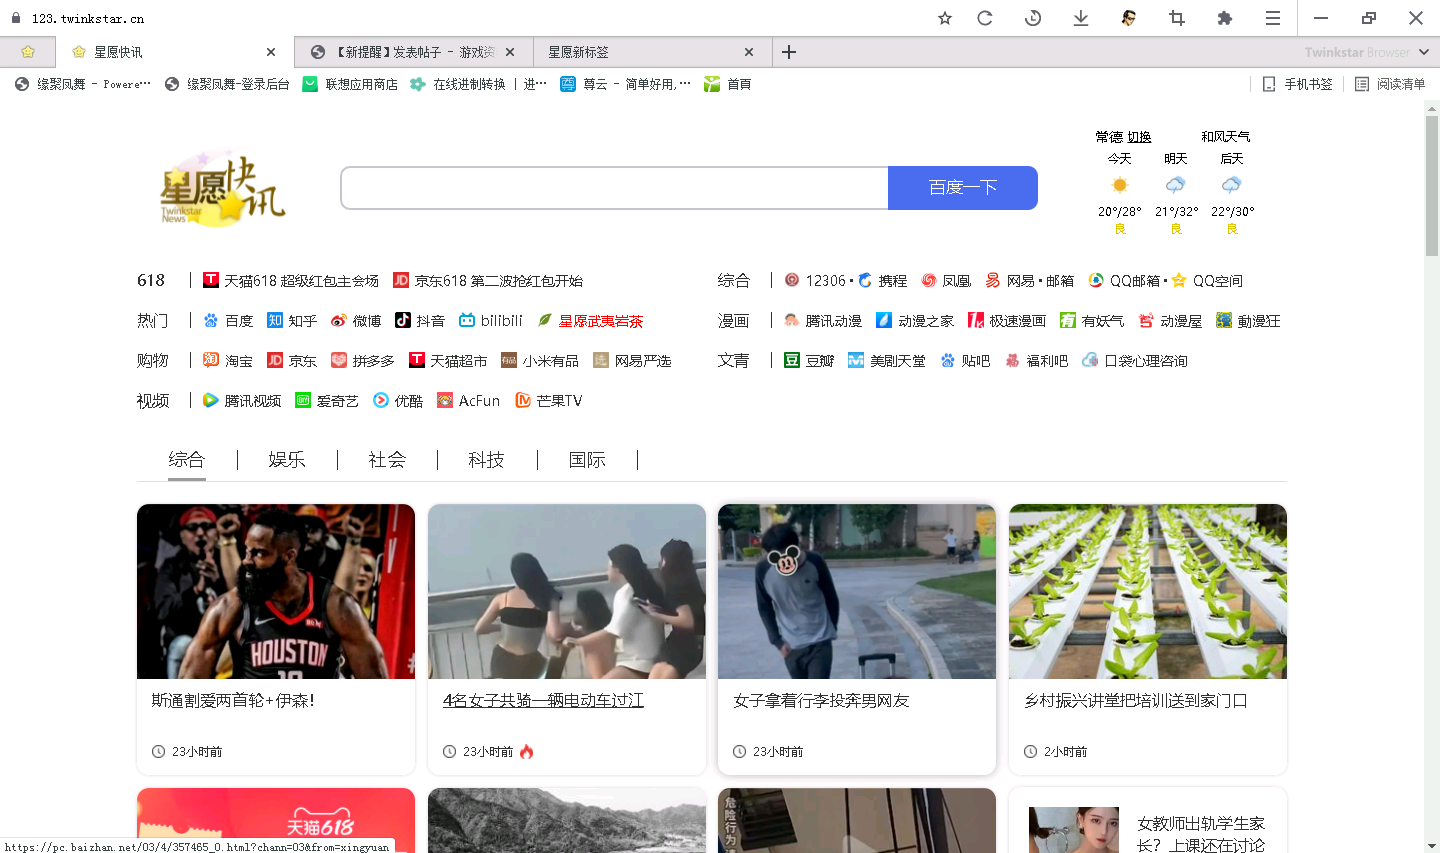Expand the Twinkstar Browser tab list dropdown
Viewport: 1440px width, 853px height.
tap(1423, 52)
